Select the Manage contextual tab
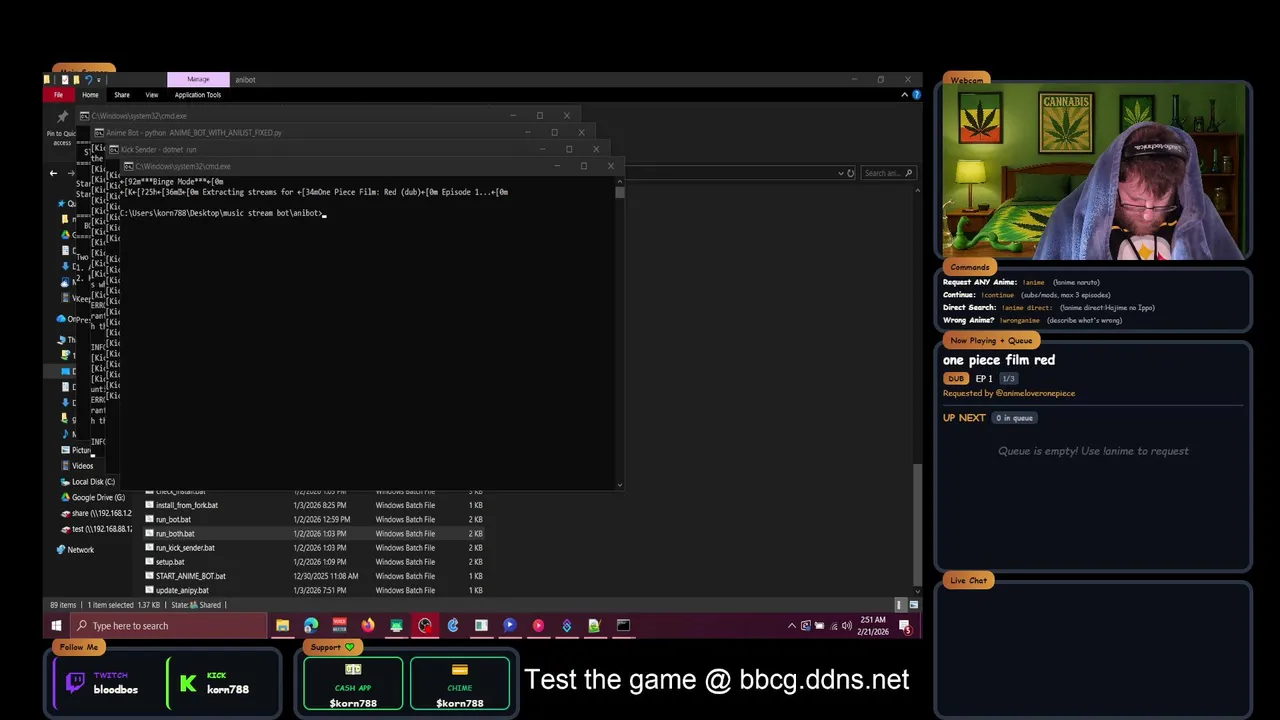This screenshot has width=1280, height=720. click(x=198, y=79)
